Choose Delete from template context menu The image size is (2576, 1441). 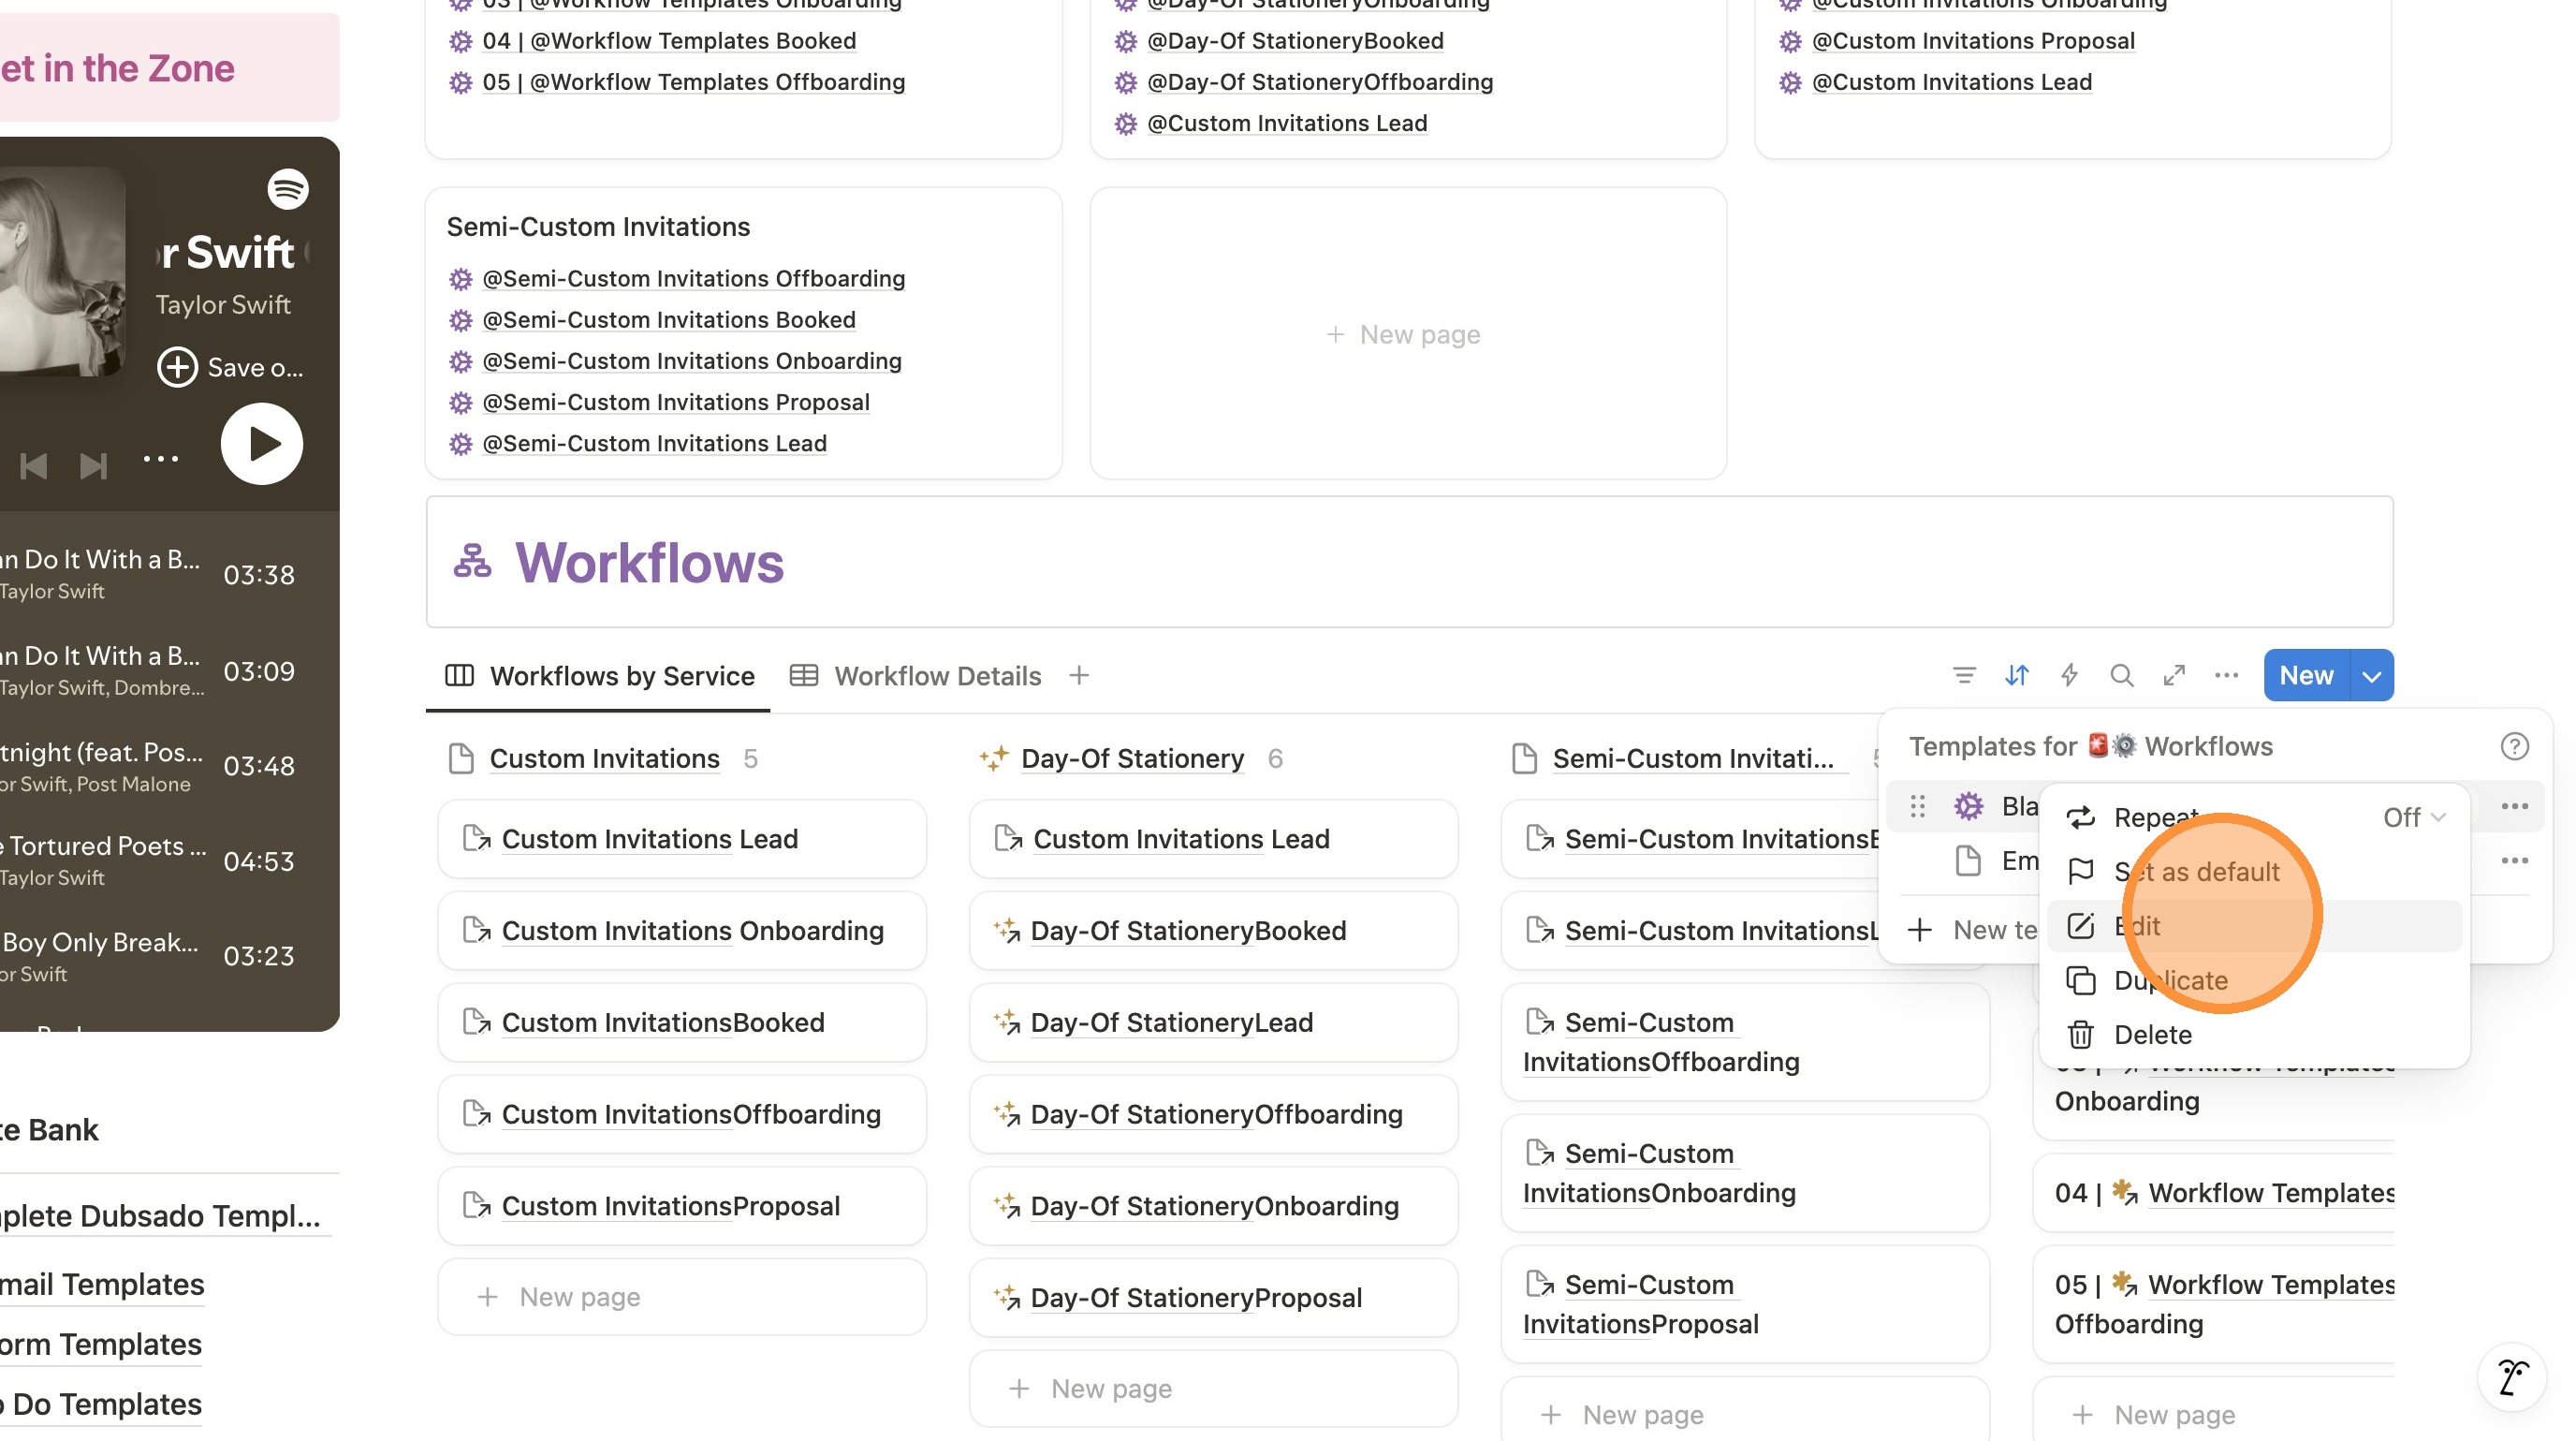coord(2254,1035)
